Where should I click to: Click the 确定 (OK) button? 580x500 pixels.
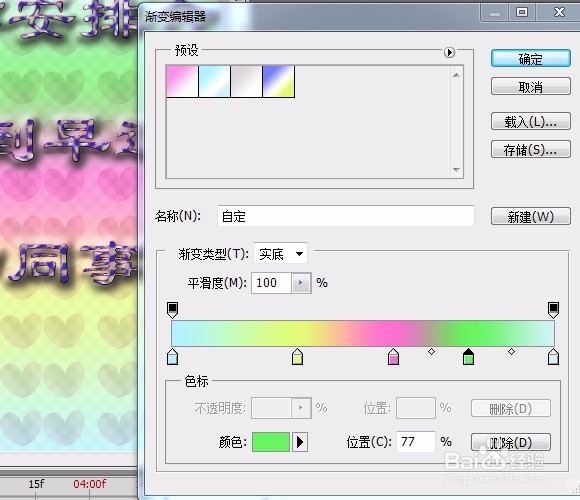pyautogui.click(x=531, y=58)
